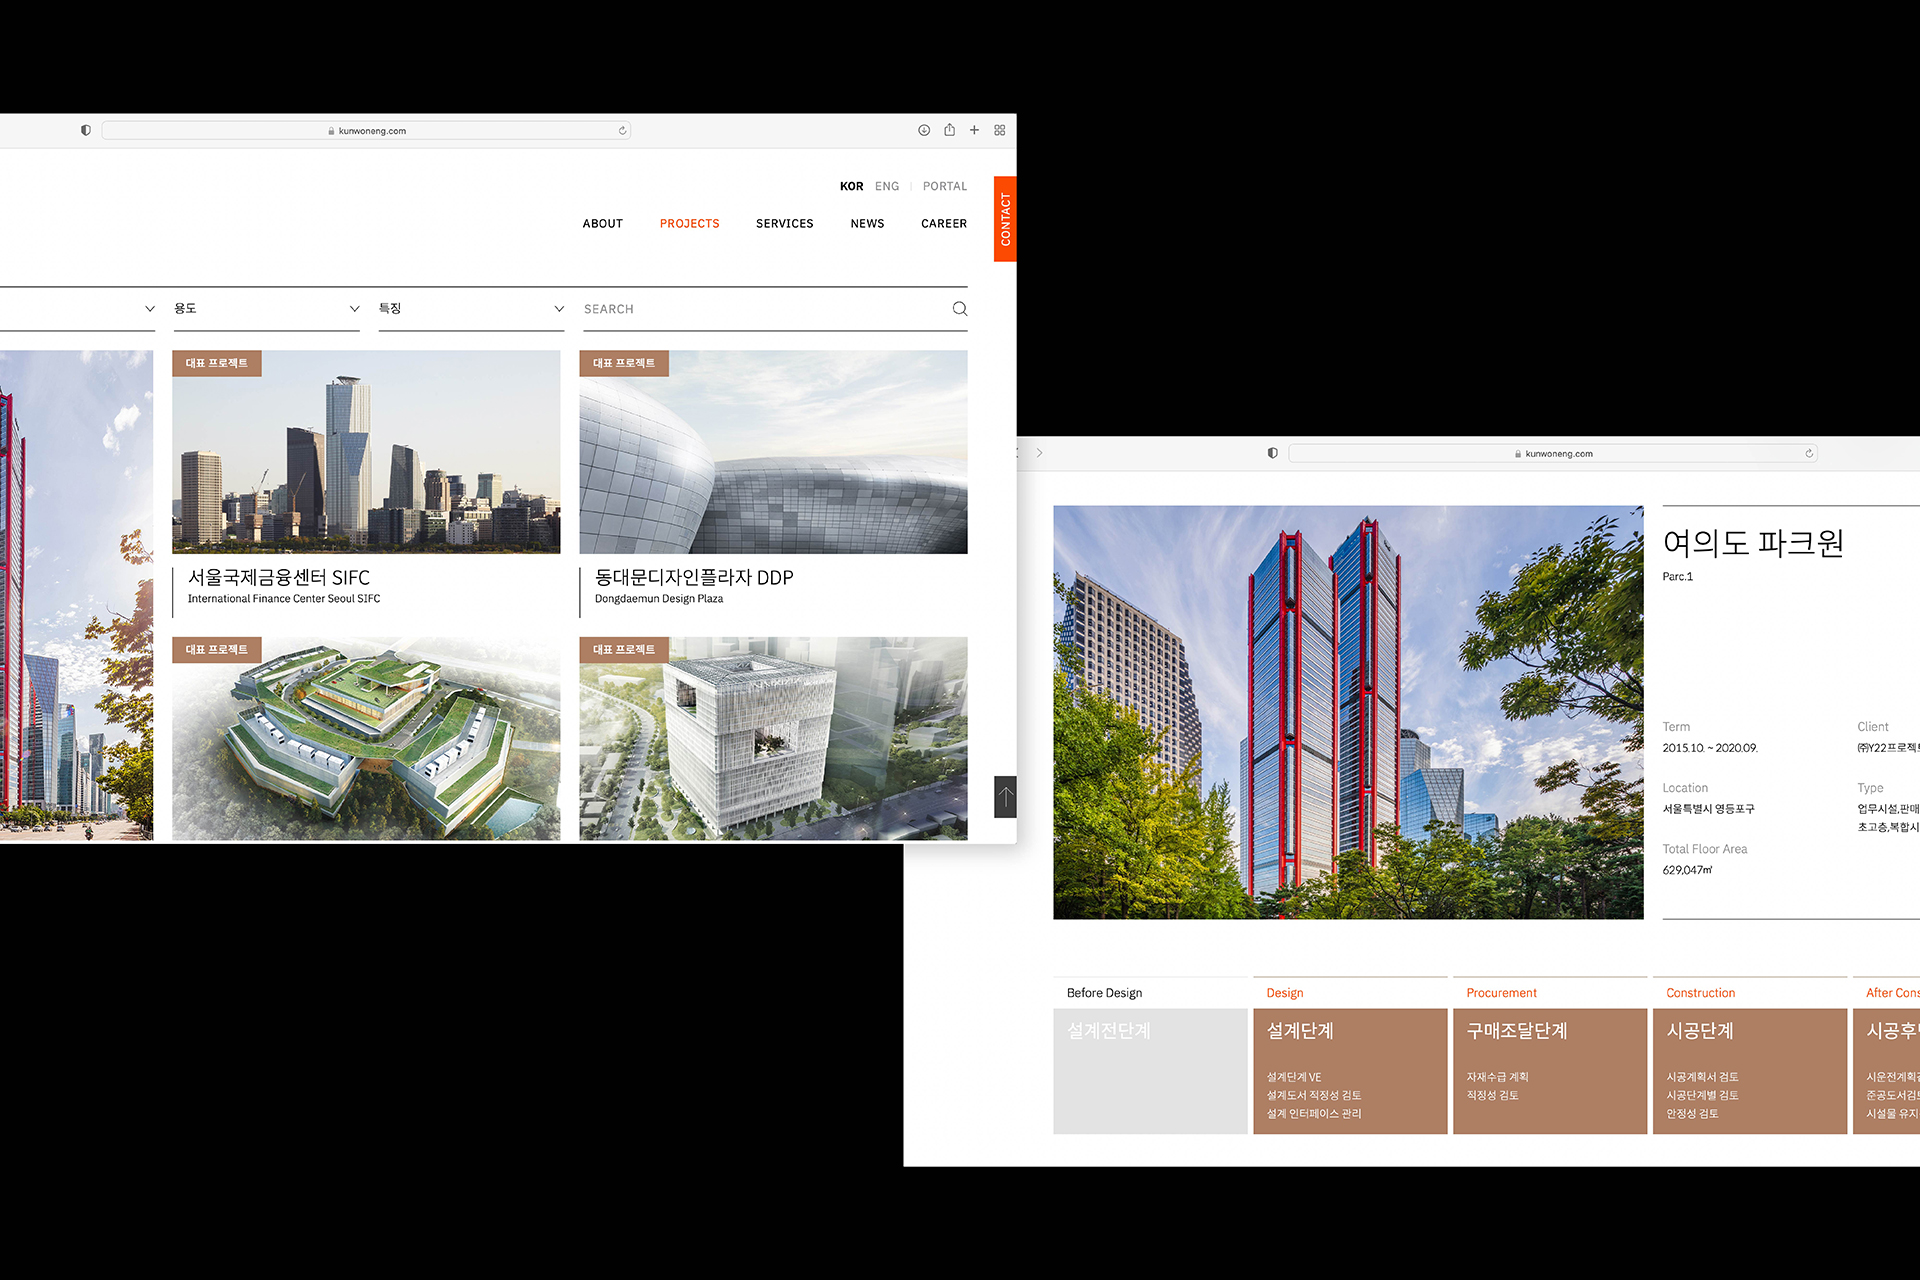The image size is (1920, 1280).
Task: Switch language to ENG
Action: click(x=887, y=186)
